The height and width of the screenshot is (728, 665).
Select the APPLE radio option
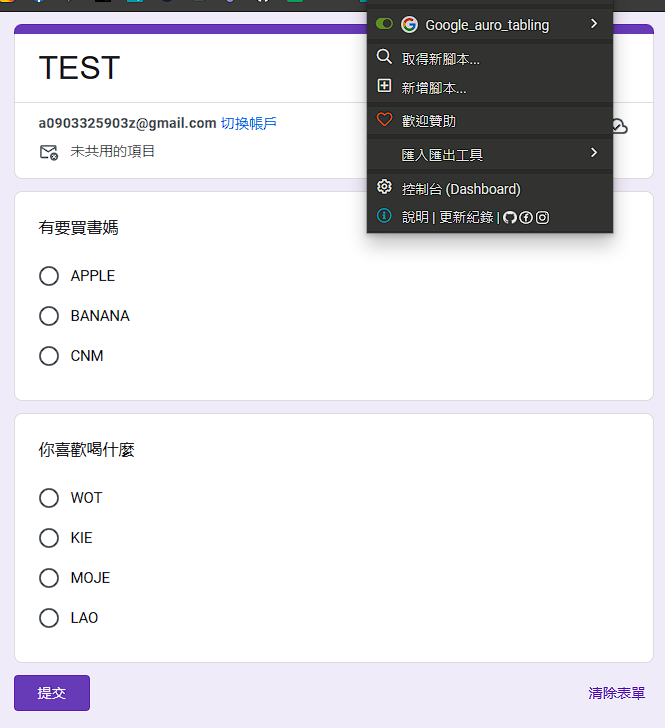(49, 276)
